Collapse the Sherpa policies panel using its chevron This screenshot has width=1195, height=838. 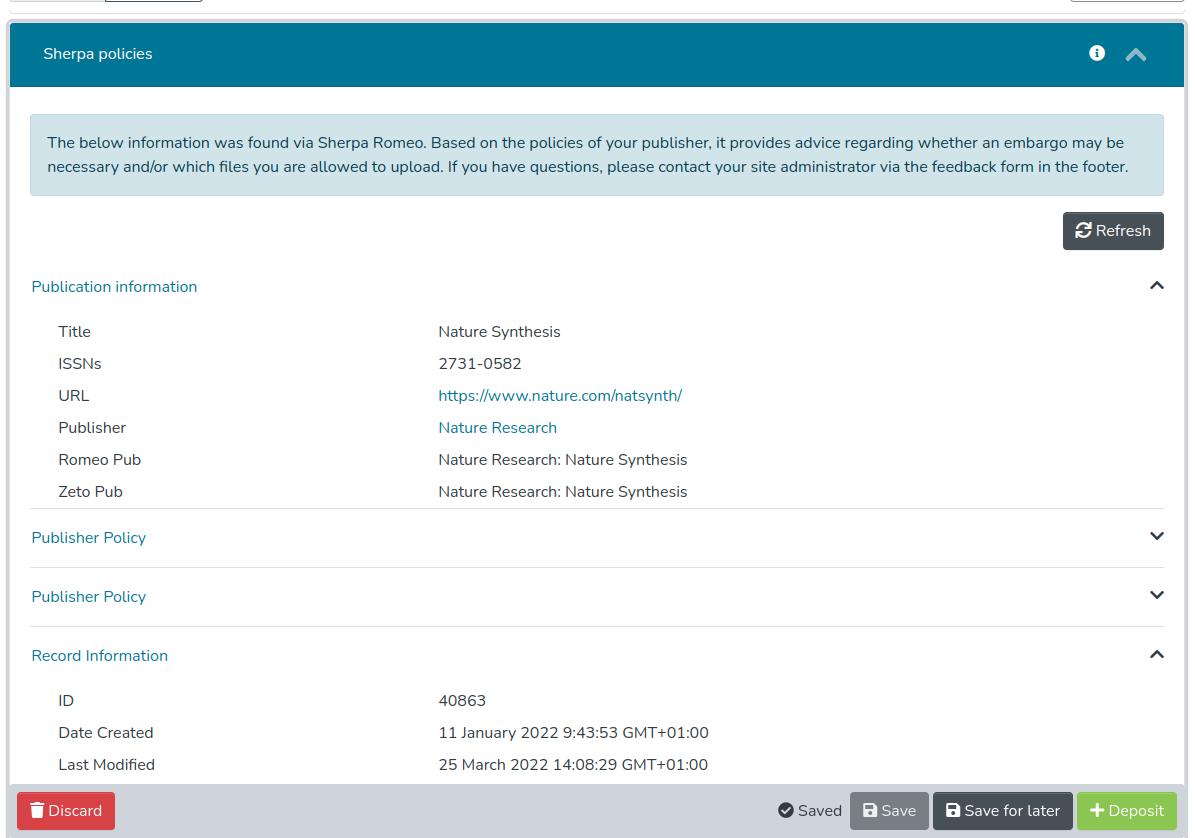pyautogui.click(x=1135, y=55)
